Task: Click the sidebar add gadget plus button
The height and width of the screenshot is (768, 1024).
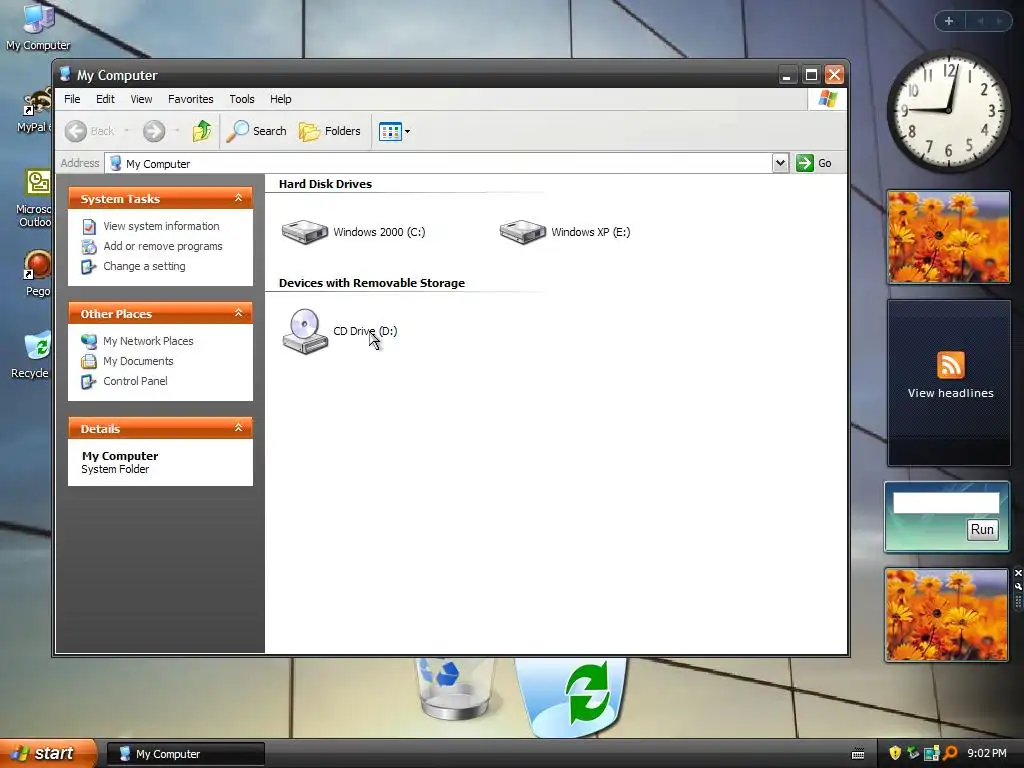Action: click(949, 21)
